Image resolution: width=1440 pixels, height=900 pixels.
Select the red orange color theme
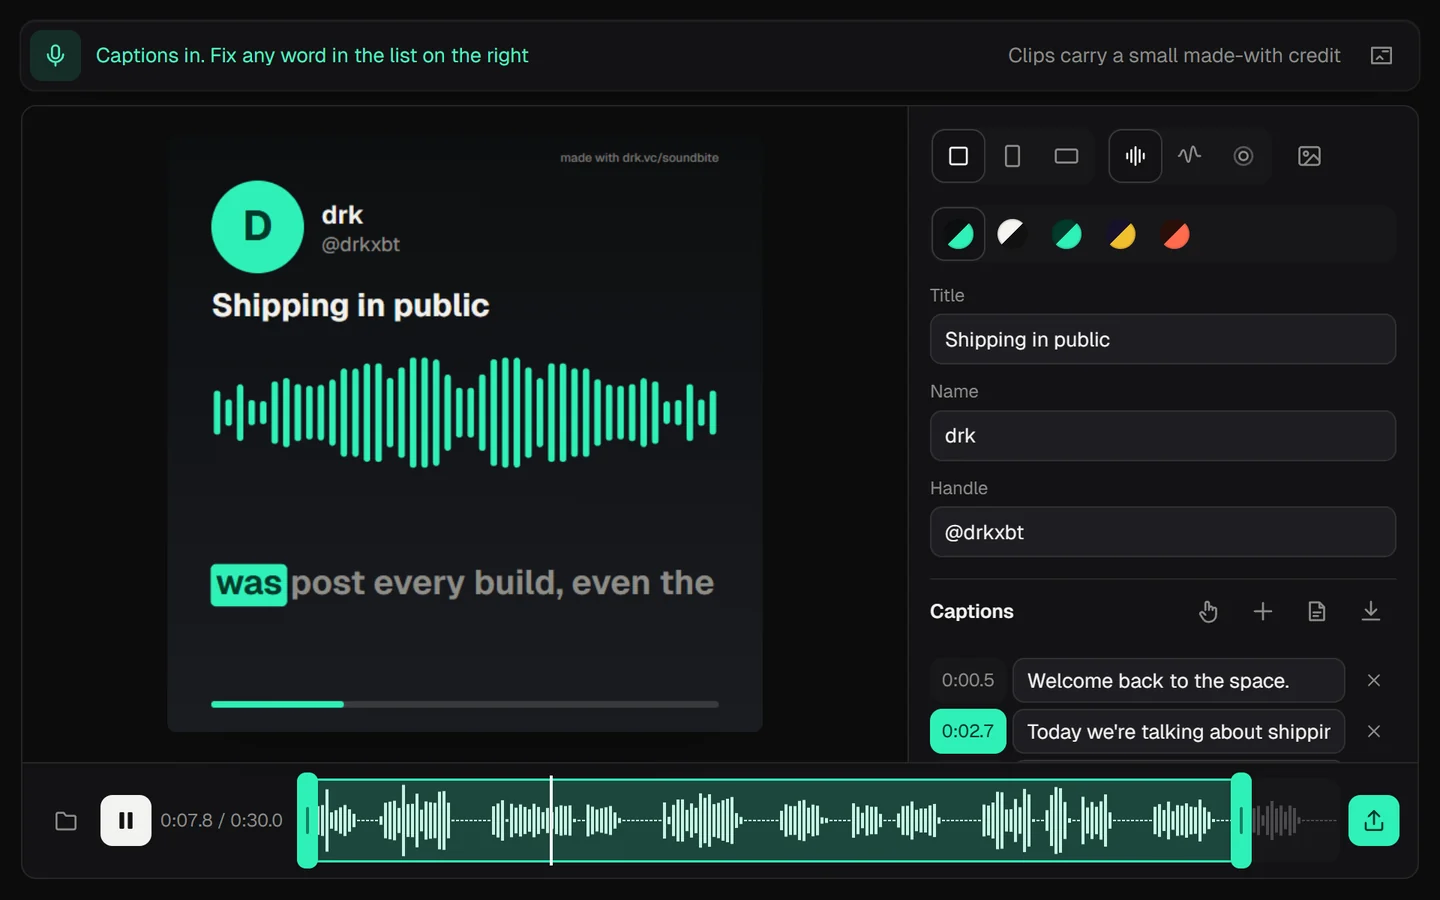(x=1176, y=234)
